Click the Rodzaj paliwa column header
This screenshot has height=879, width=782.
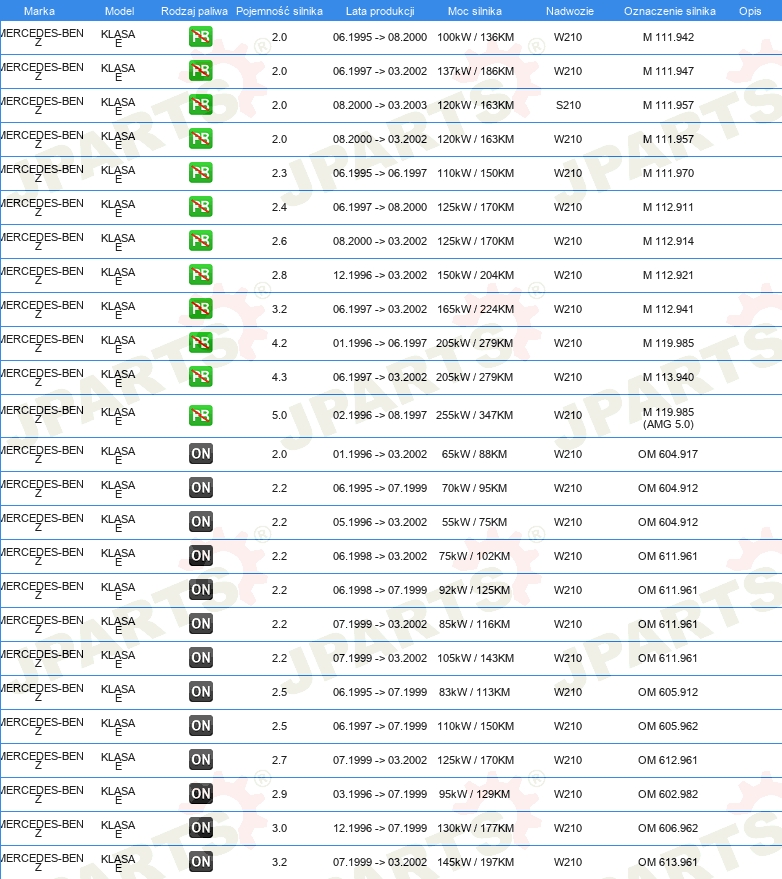pyautogui.click(x=194, y=11)
